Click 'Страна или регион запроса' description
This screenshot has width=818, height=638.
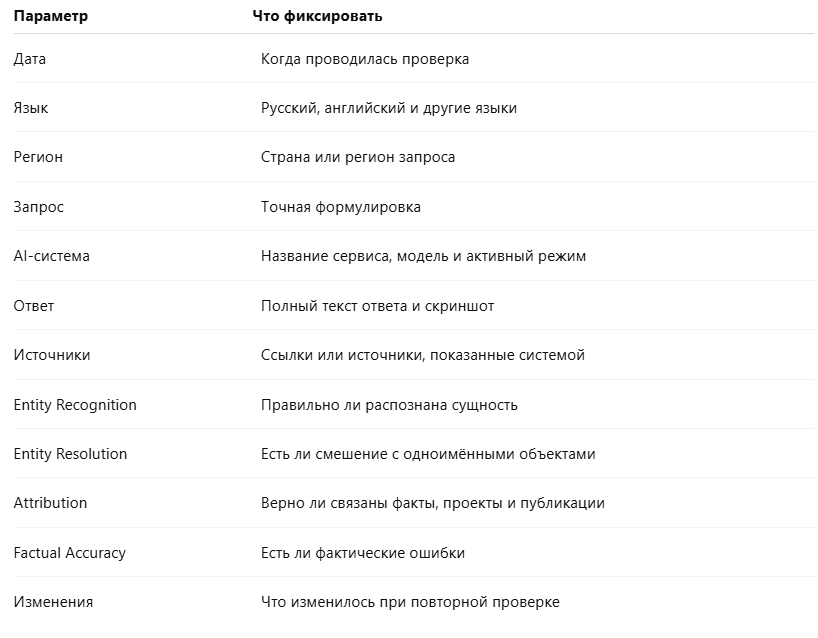(358, 157)
